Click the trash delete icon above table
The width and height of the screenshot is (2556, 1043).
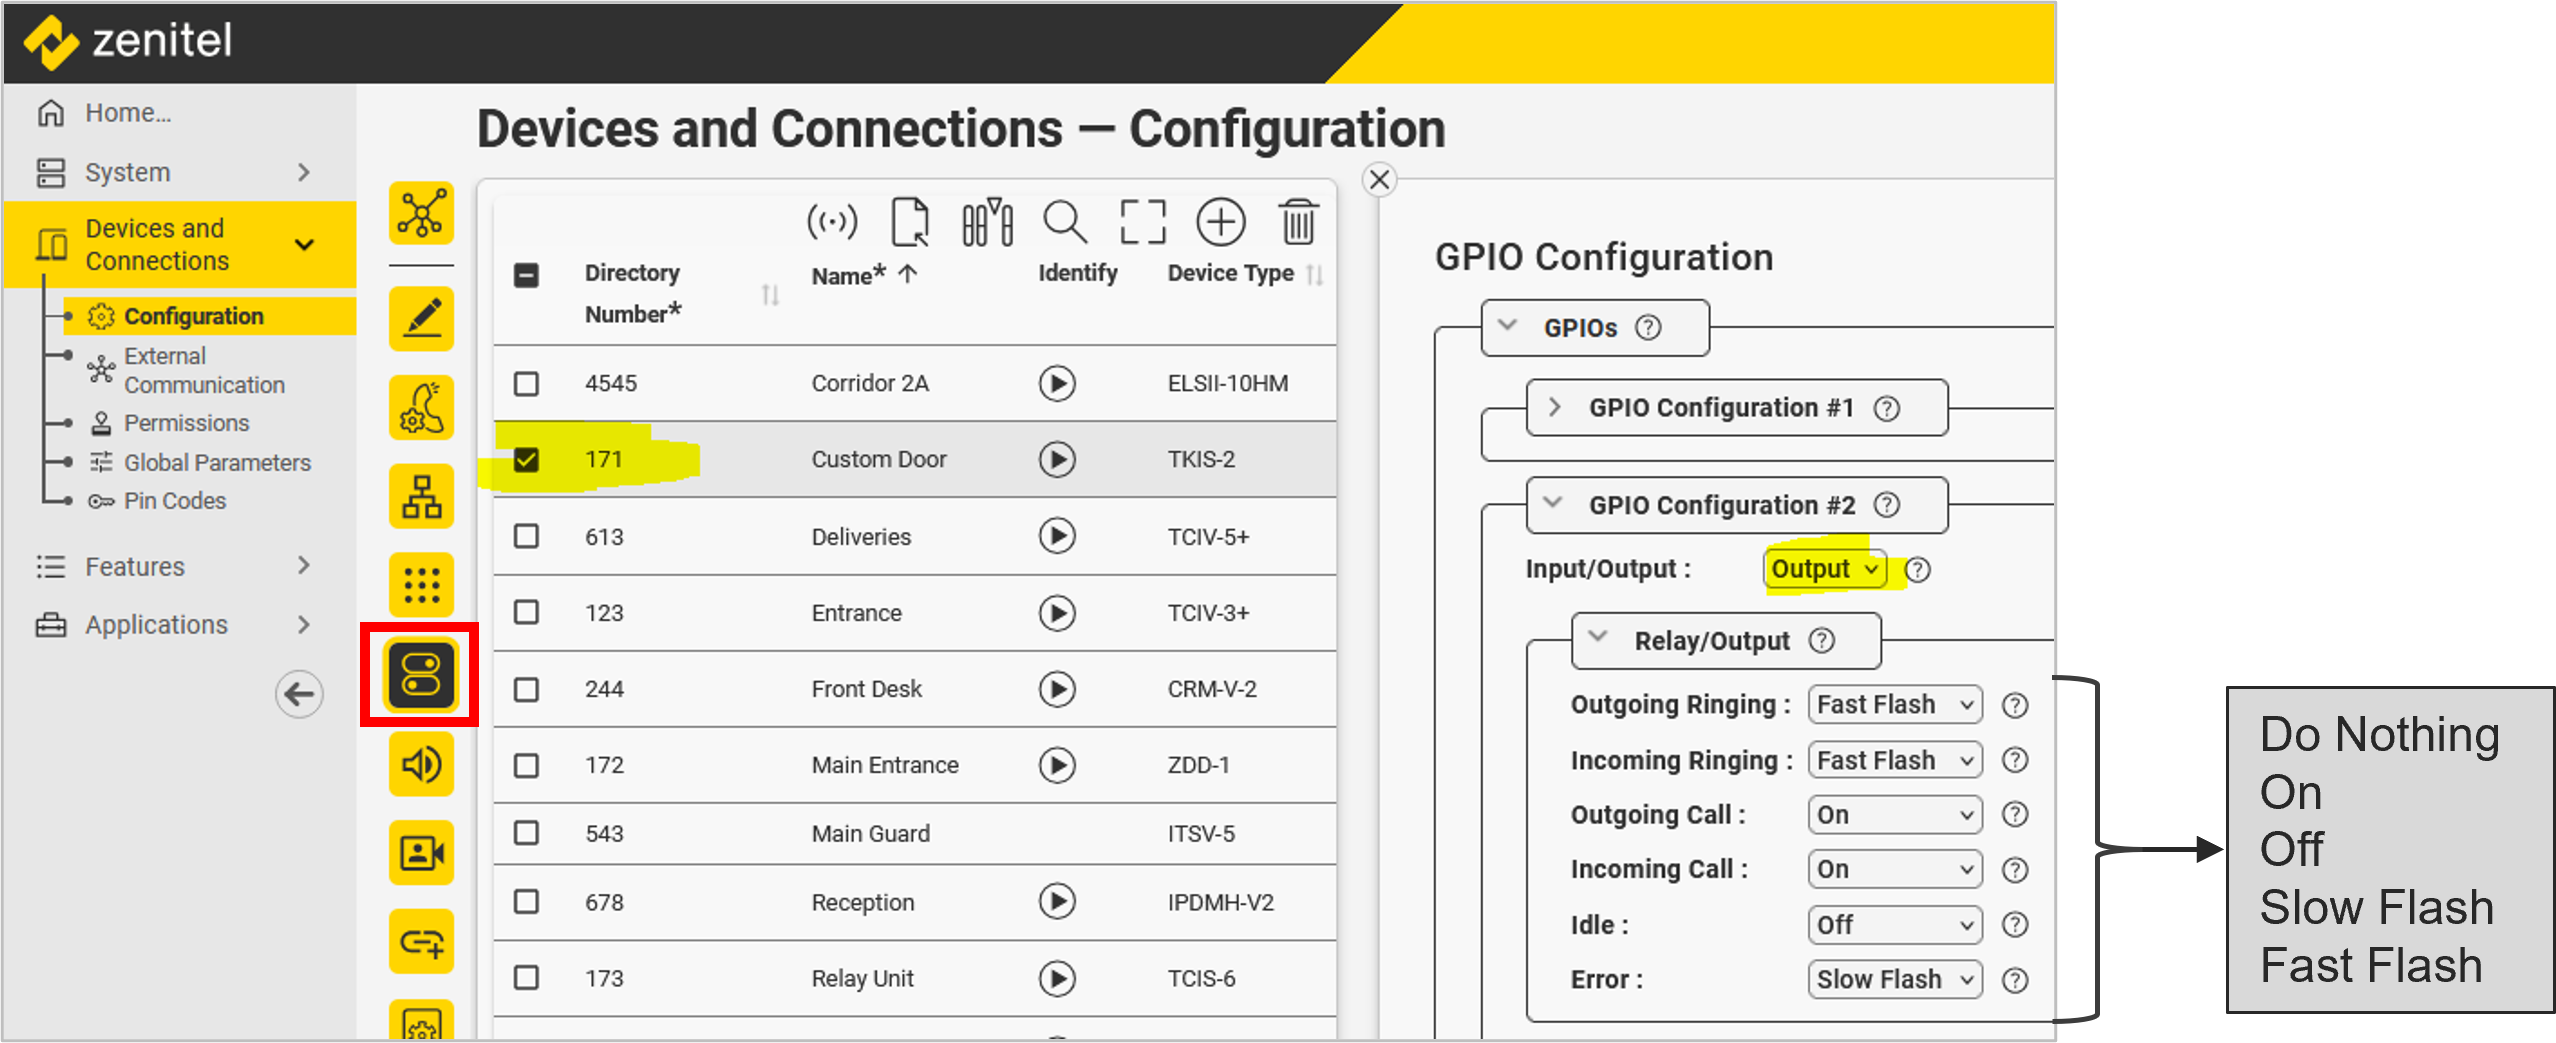coord(1298,221)
